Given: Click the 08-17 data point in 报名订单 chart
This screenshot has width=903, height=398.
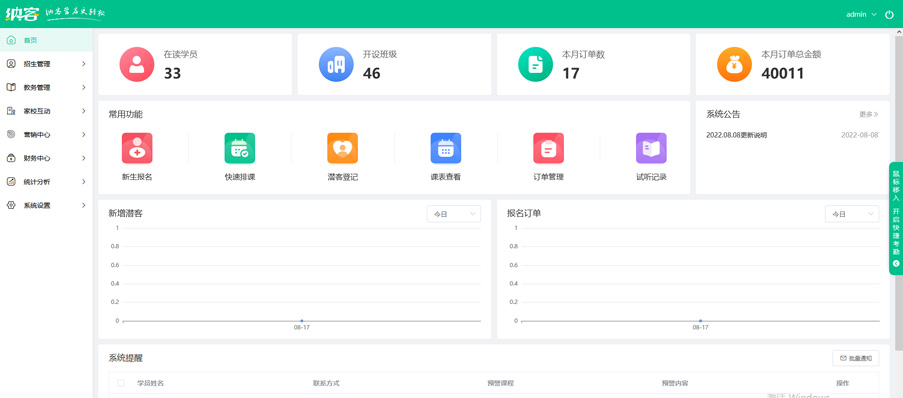Looking at the screenshot, I should (x=700, y=320).
